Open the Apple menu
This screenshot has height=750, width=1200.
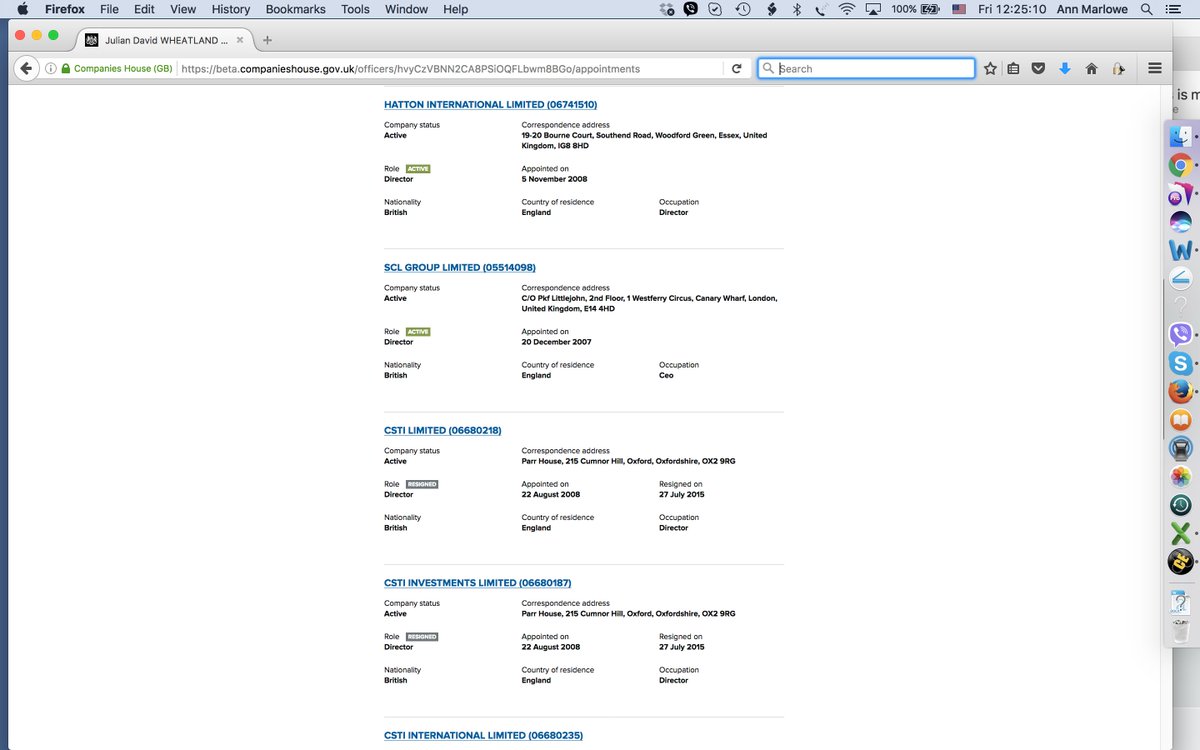tap(22, 9)
